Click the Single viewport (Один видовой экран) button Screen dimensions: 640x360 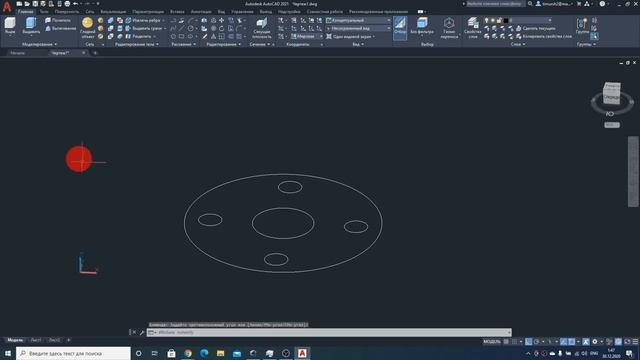(x=349, y=36)
